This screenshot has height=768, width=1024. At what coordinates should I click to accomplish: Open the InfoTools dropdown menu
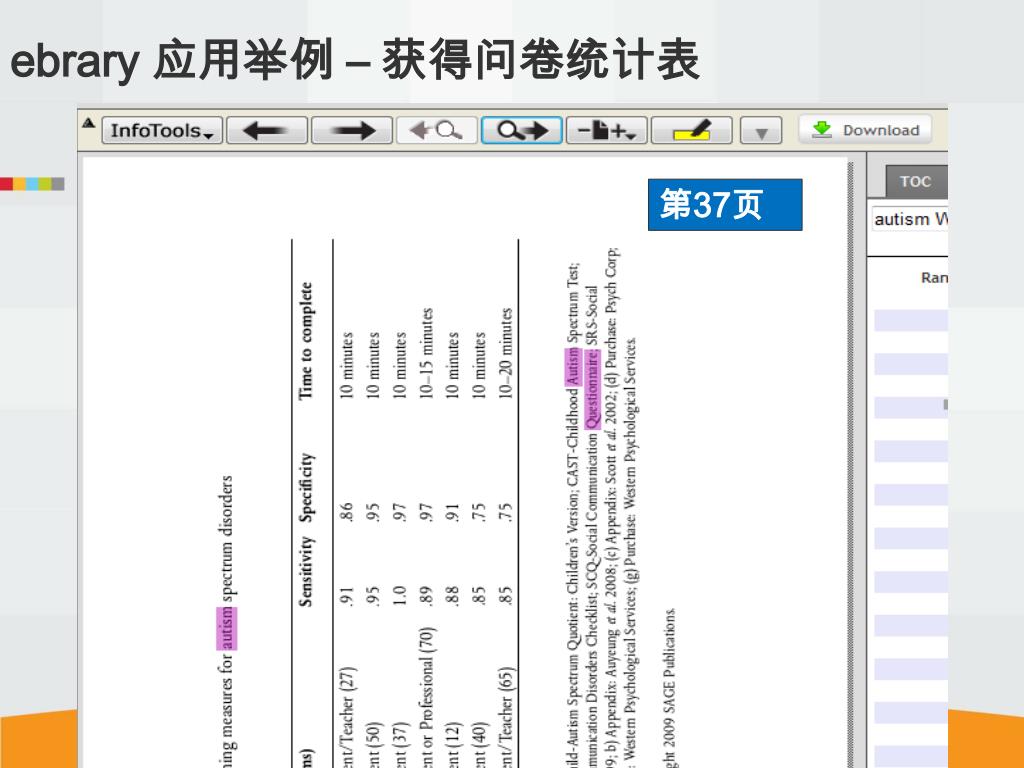[162, 130]
